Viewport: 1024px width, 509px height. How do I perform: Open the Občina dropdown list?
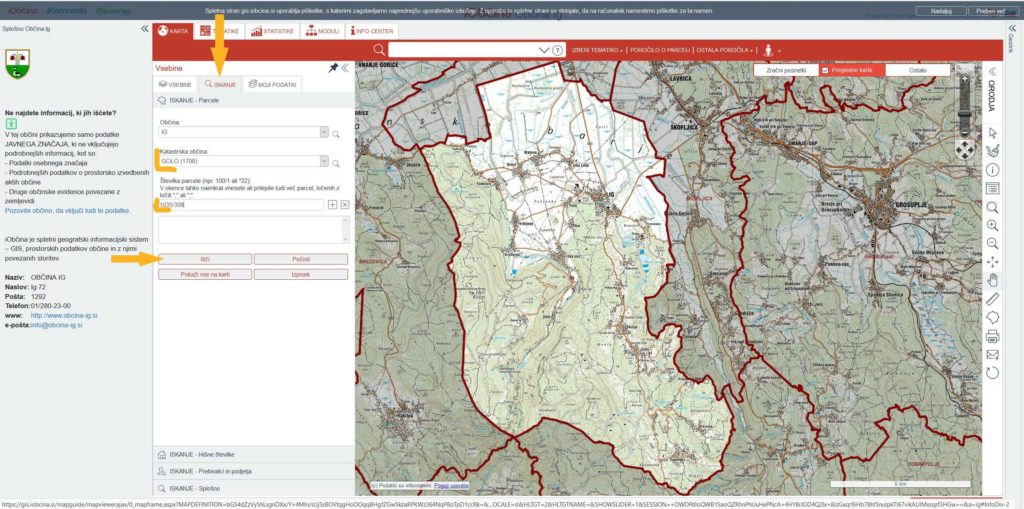click(x=323, y=132)
